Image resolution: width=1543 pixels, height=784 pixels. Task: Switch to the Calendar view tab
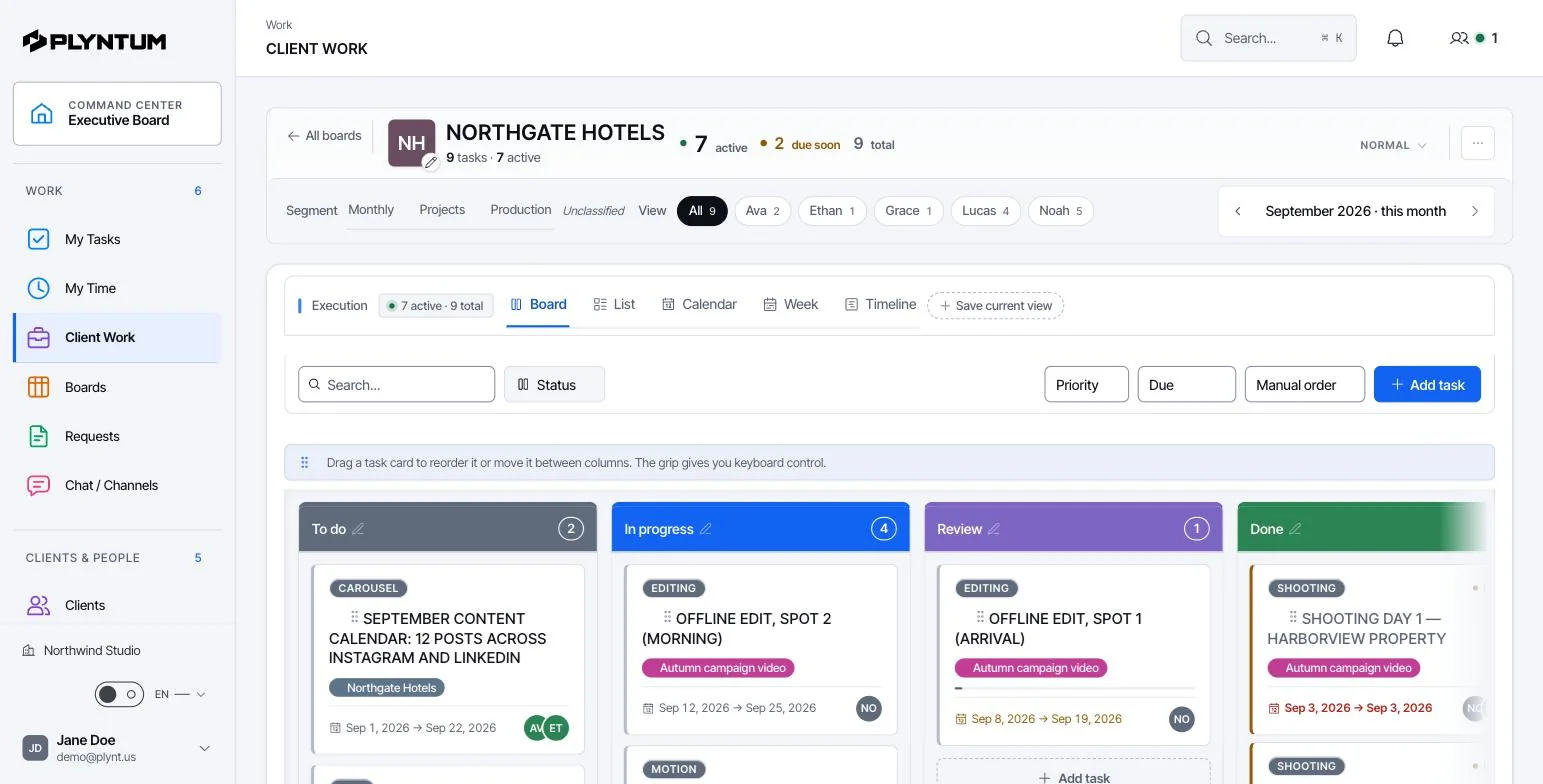point(699,305)
